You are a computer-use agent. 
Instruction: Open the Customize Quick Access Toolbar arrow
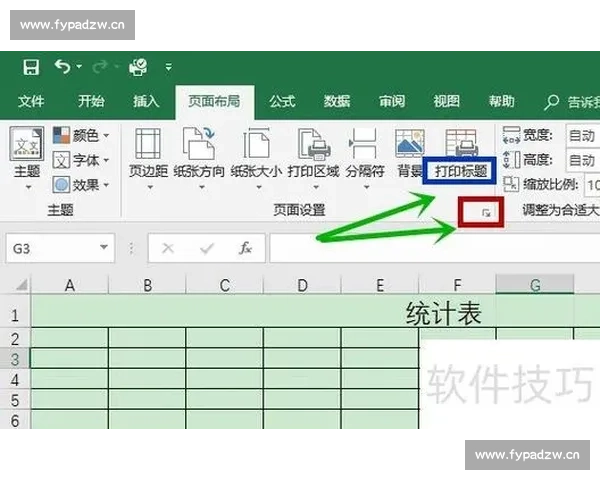[x=168, y=67]
